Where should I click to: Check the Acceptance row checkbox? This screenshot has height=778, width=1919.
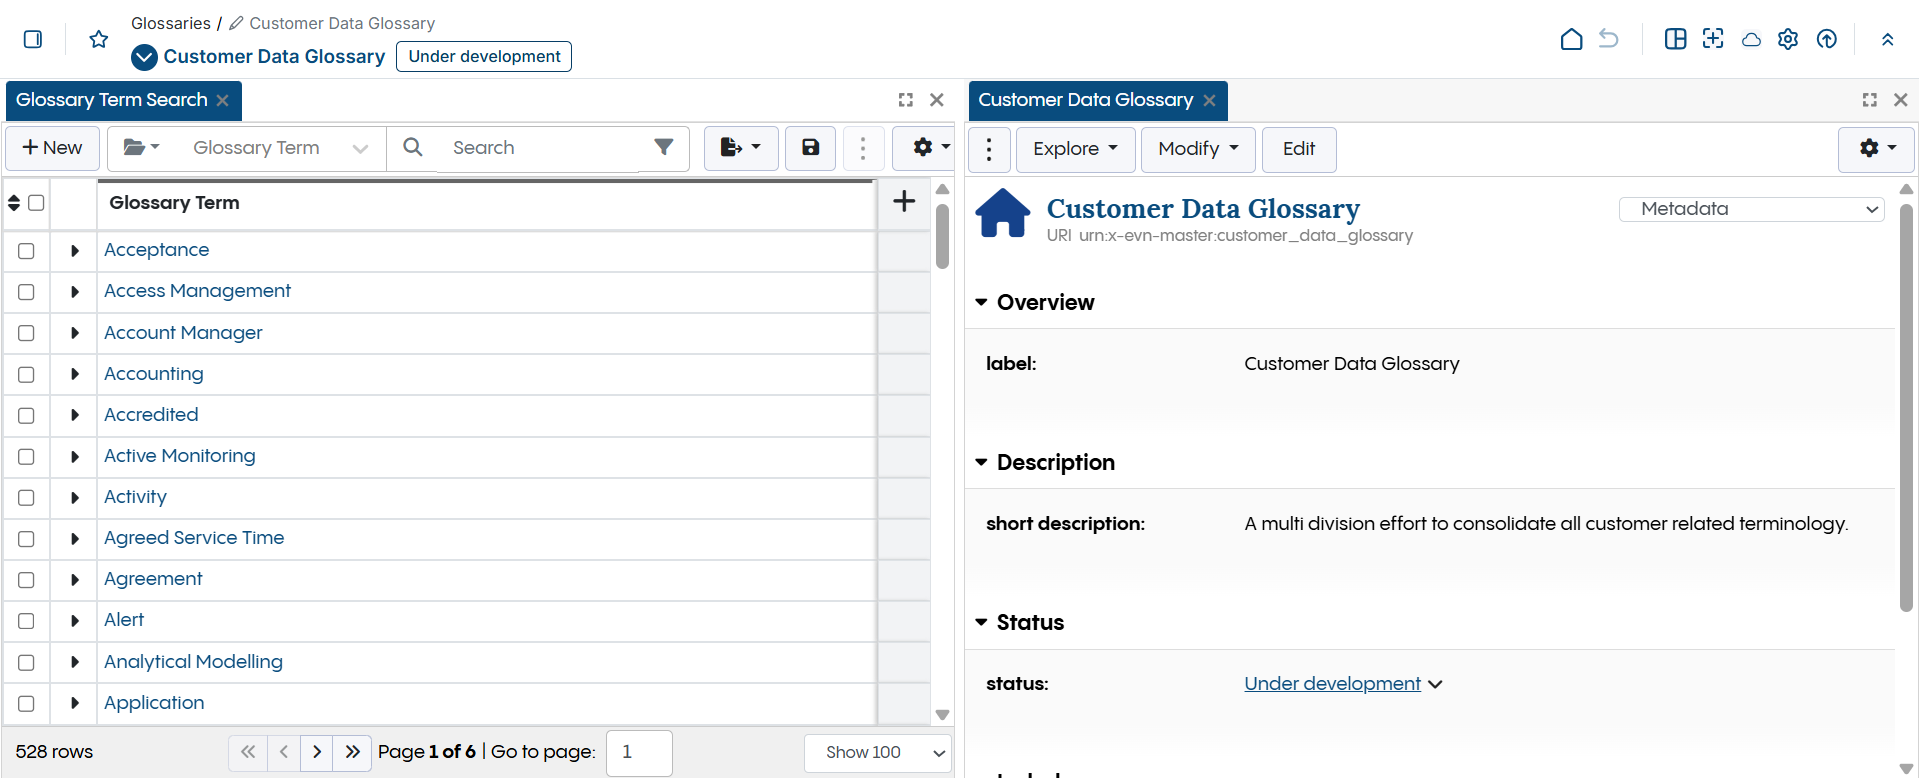click(26, 251)
